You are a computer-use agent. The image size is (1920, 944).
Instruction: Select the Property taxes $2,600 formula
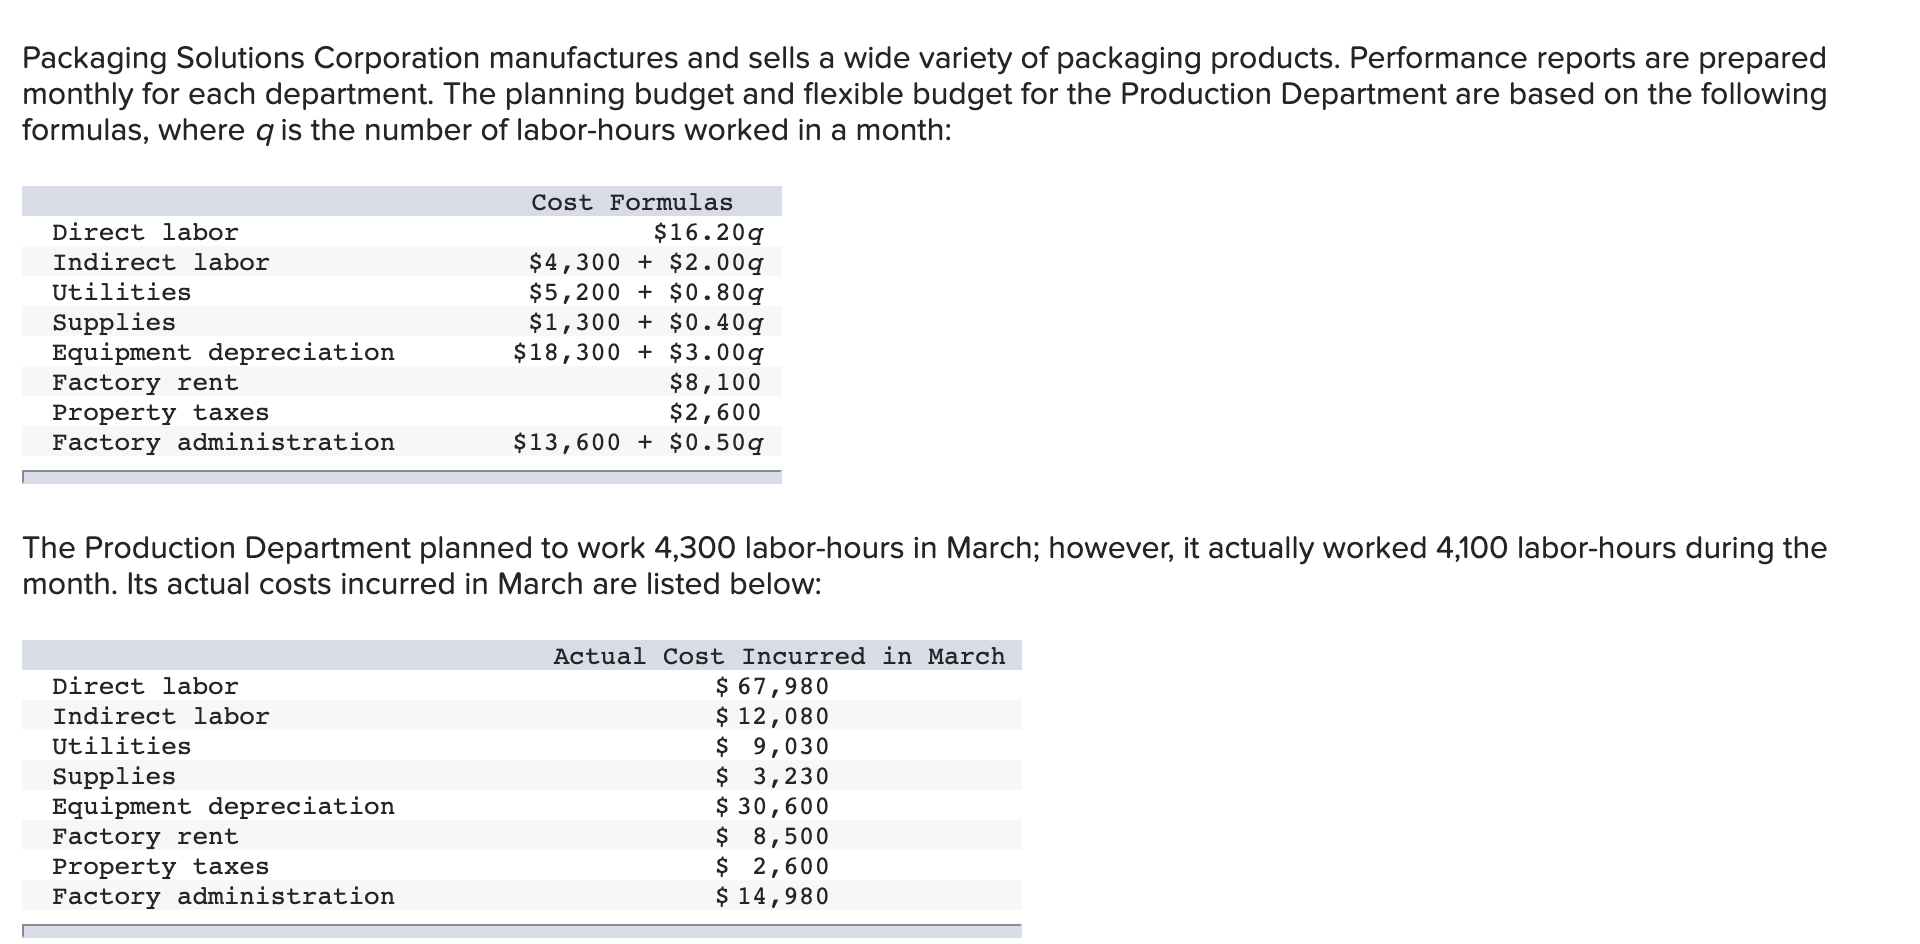[715, 412]
